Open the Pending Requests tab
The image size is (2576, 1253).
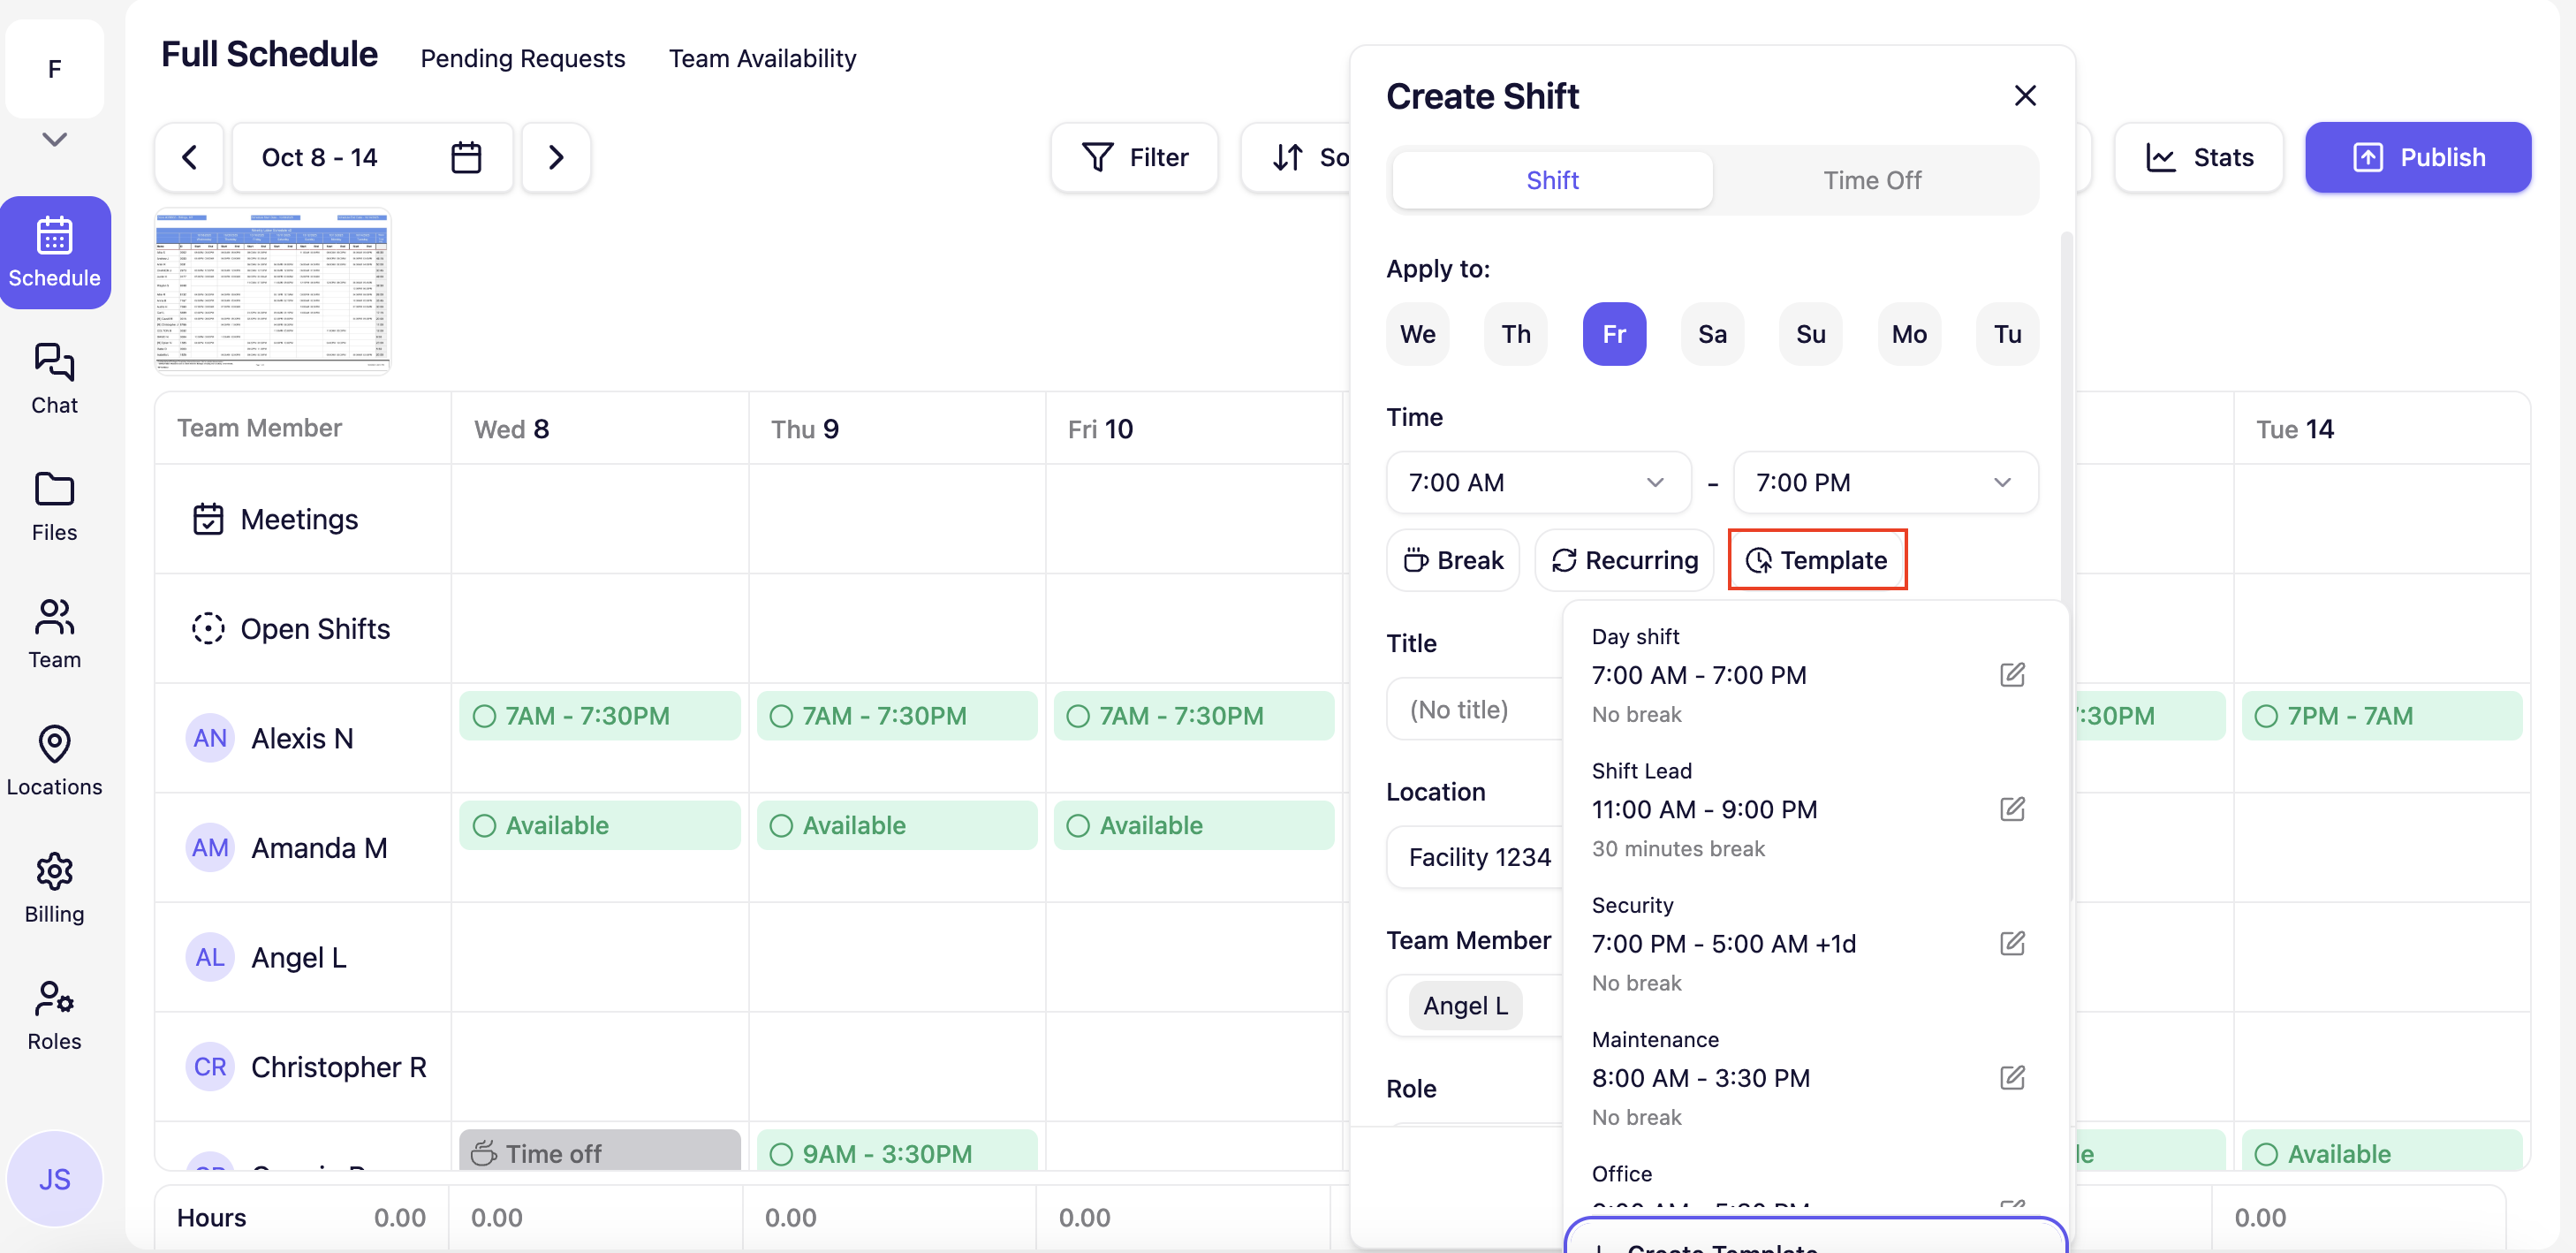pos(522,59)
